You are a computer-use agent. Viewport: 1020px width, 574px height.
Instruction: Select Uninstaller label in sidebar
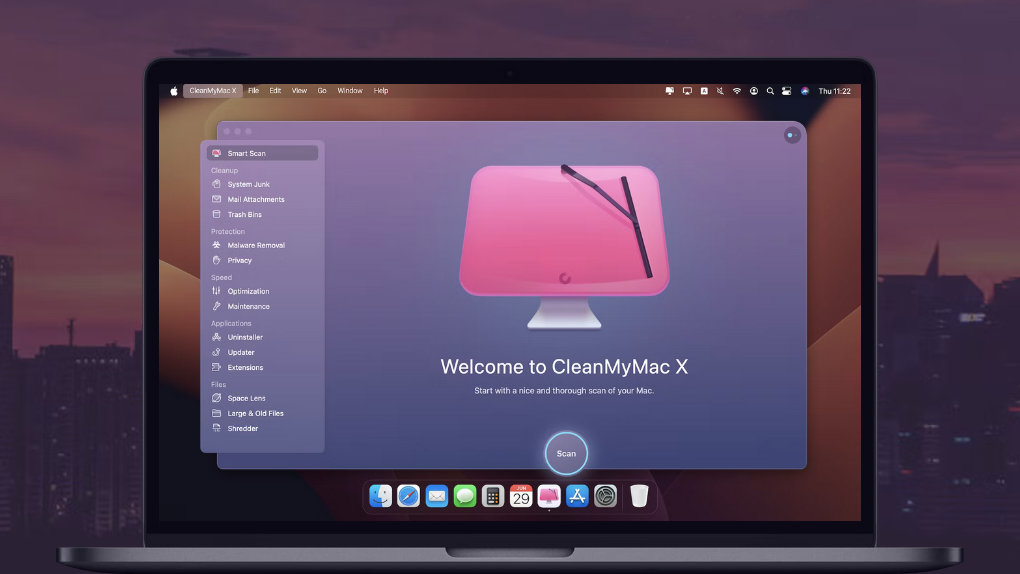(245, 337)
